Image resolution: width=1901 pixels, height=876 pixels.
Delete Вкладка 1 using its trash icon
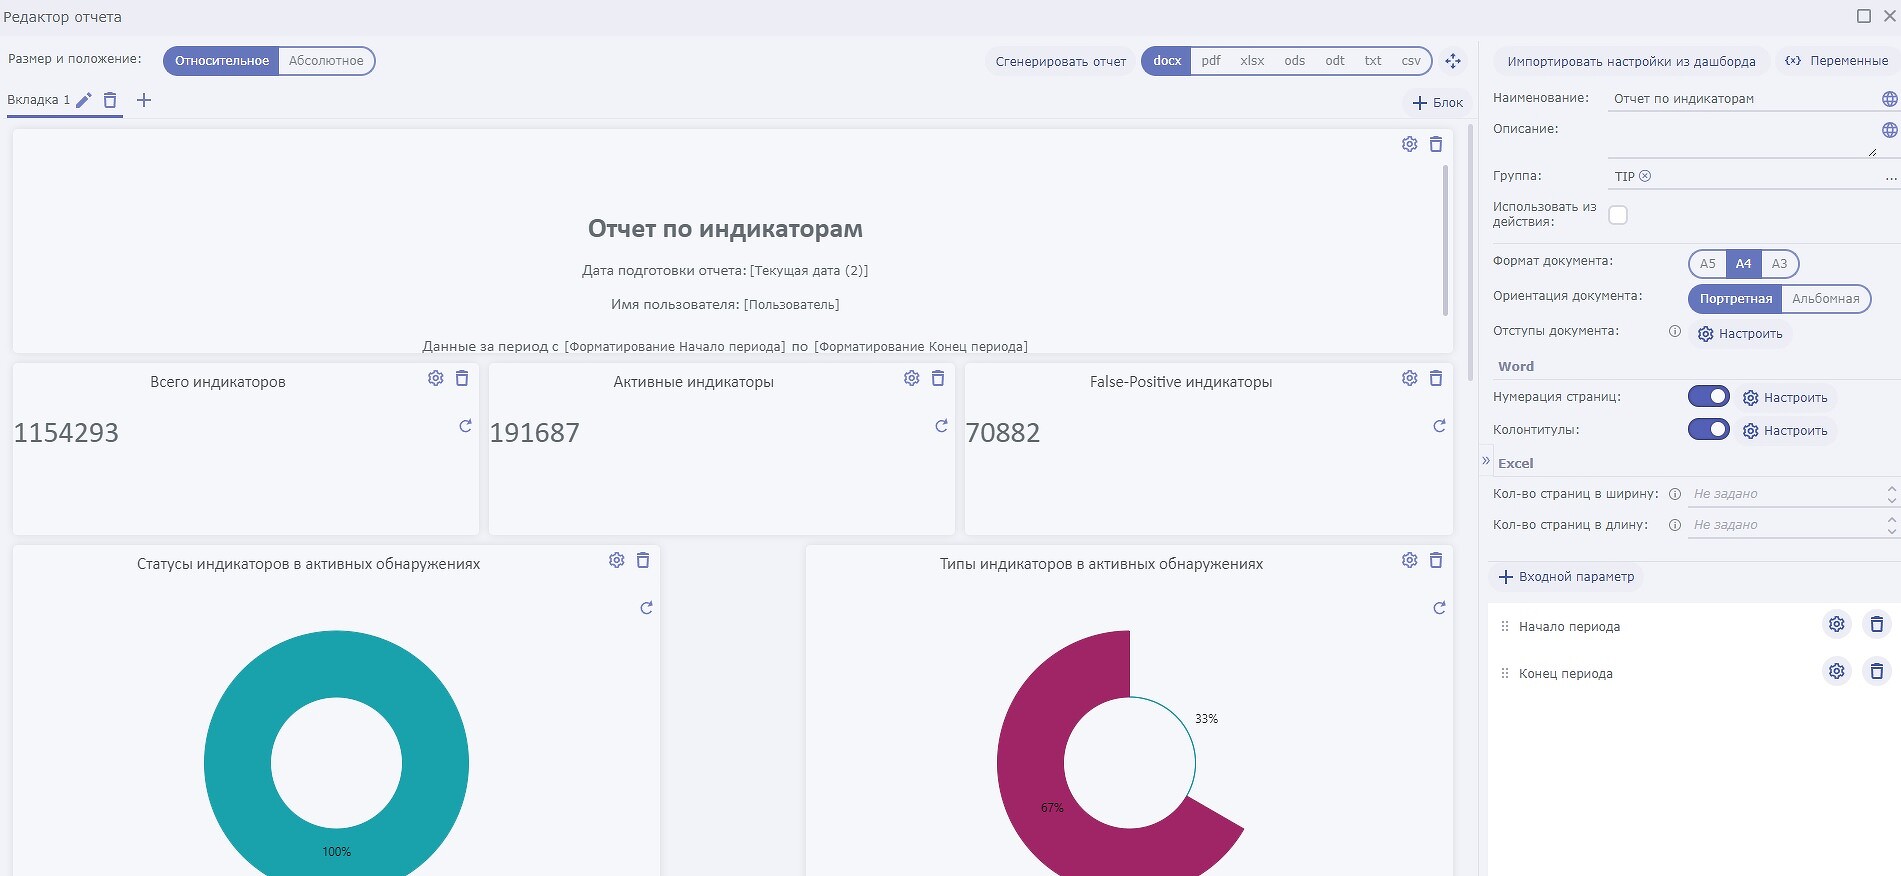pyautogui.click(x=110, y=100)
